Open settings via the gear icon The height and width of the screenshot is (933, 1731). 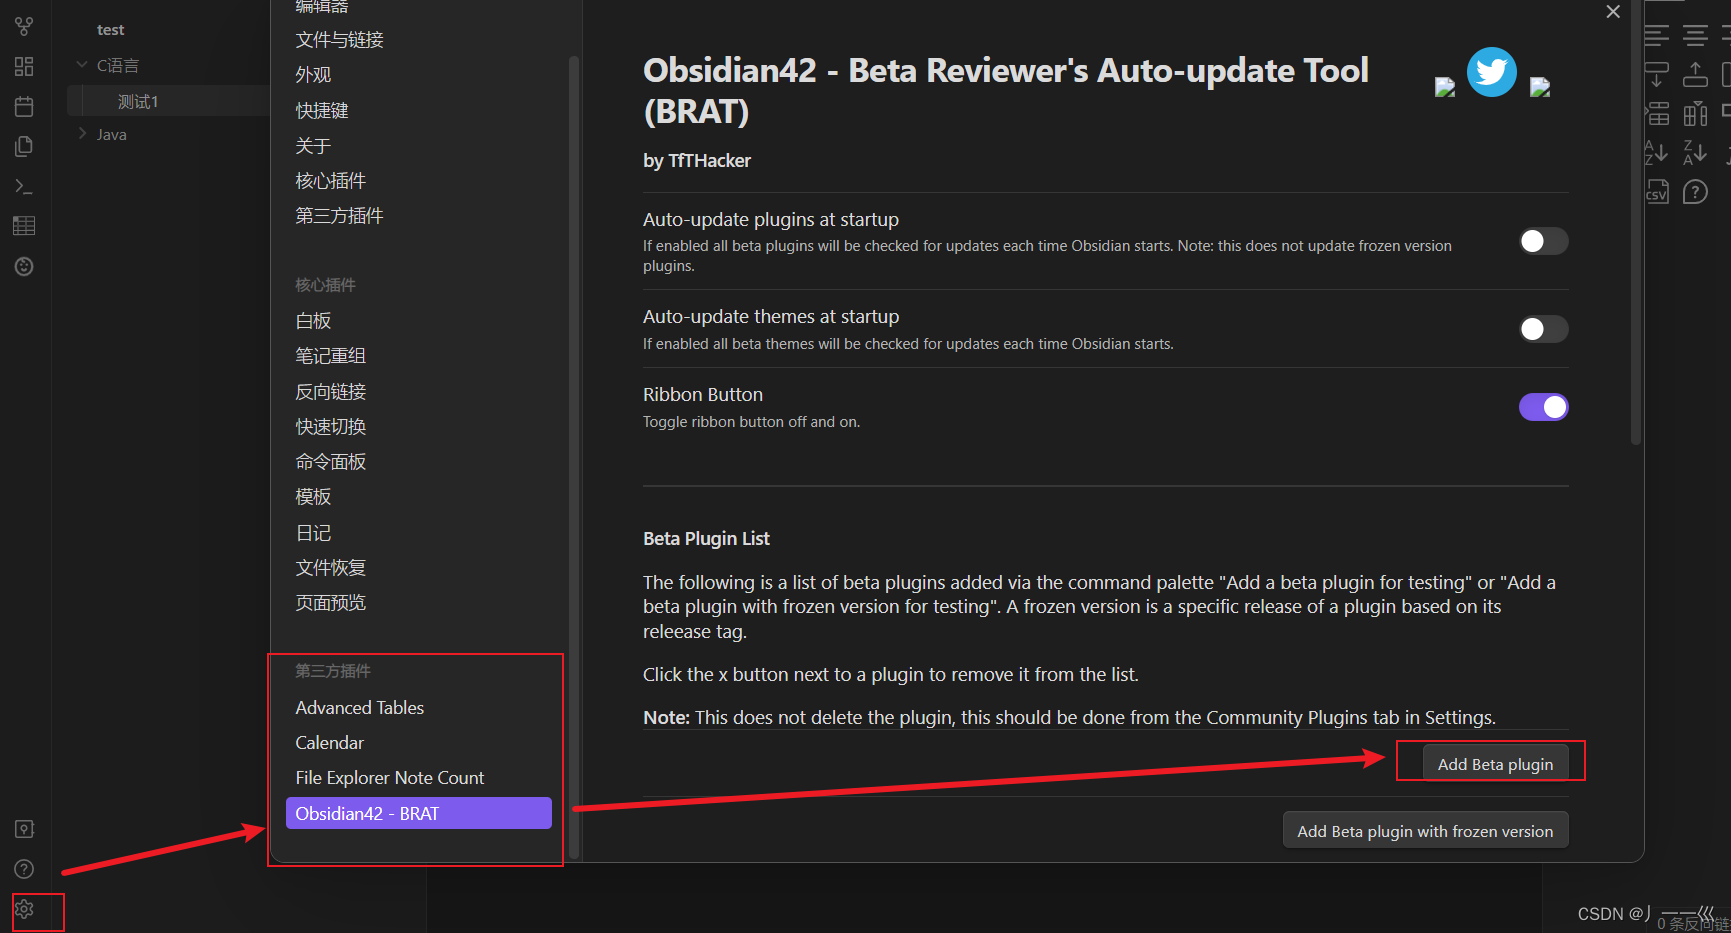24,909
